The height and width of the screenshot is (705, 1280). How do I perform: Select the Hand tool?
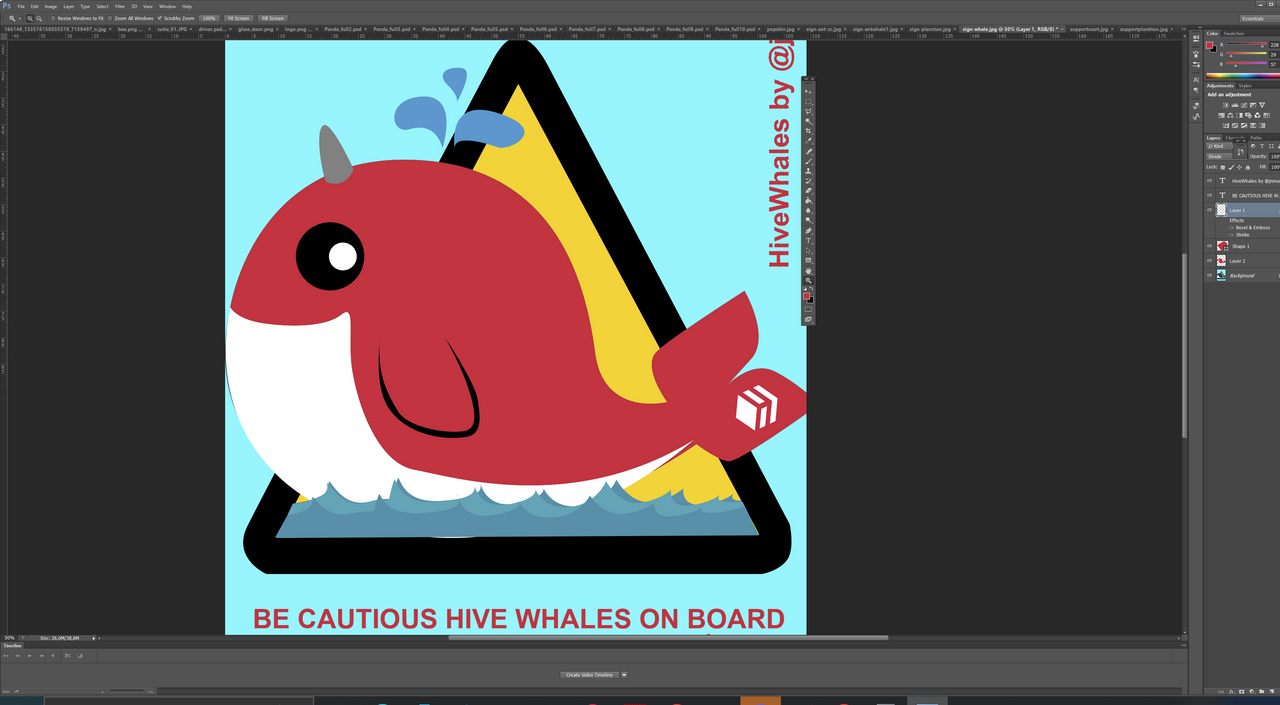pos(809,271)
